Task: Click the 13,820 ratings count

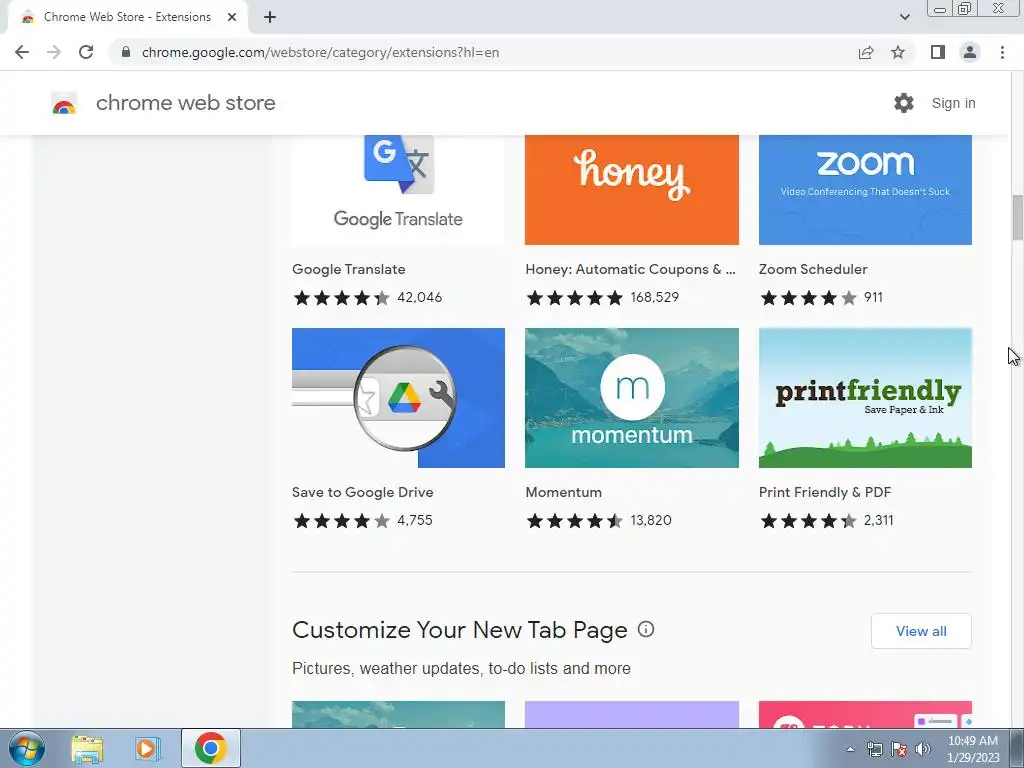Action: [650, 520]
